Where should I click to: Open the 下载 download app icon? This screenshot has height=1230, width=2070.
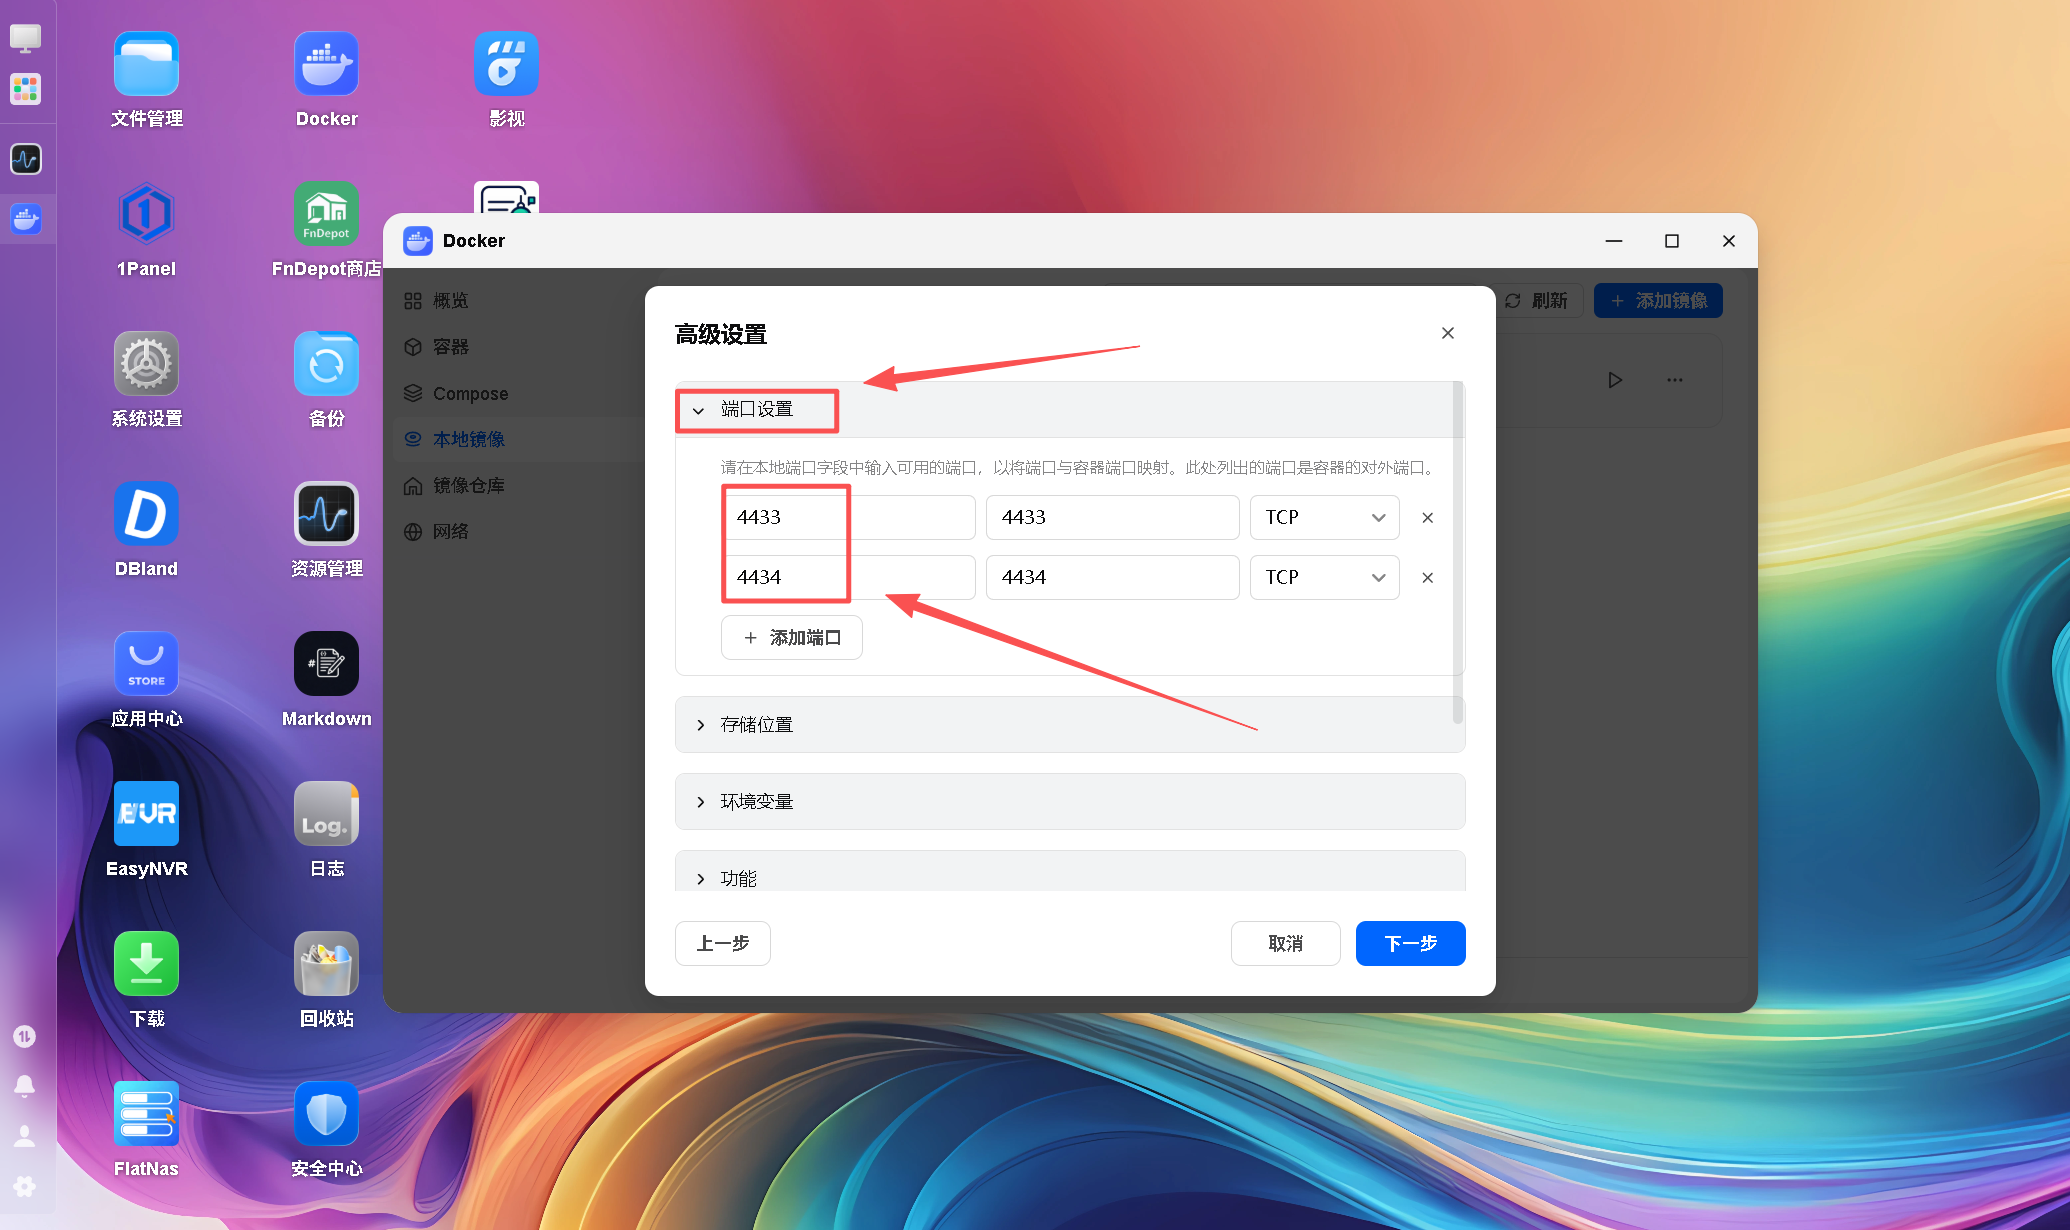pos(146,964)
